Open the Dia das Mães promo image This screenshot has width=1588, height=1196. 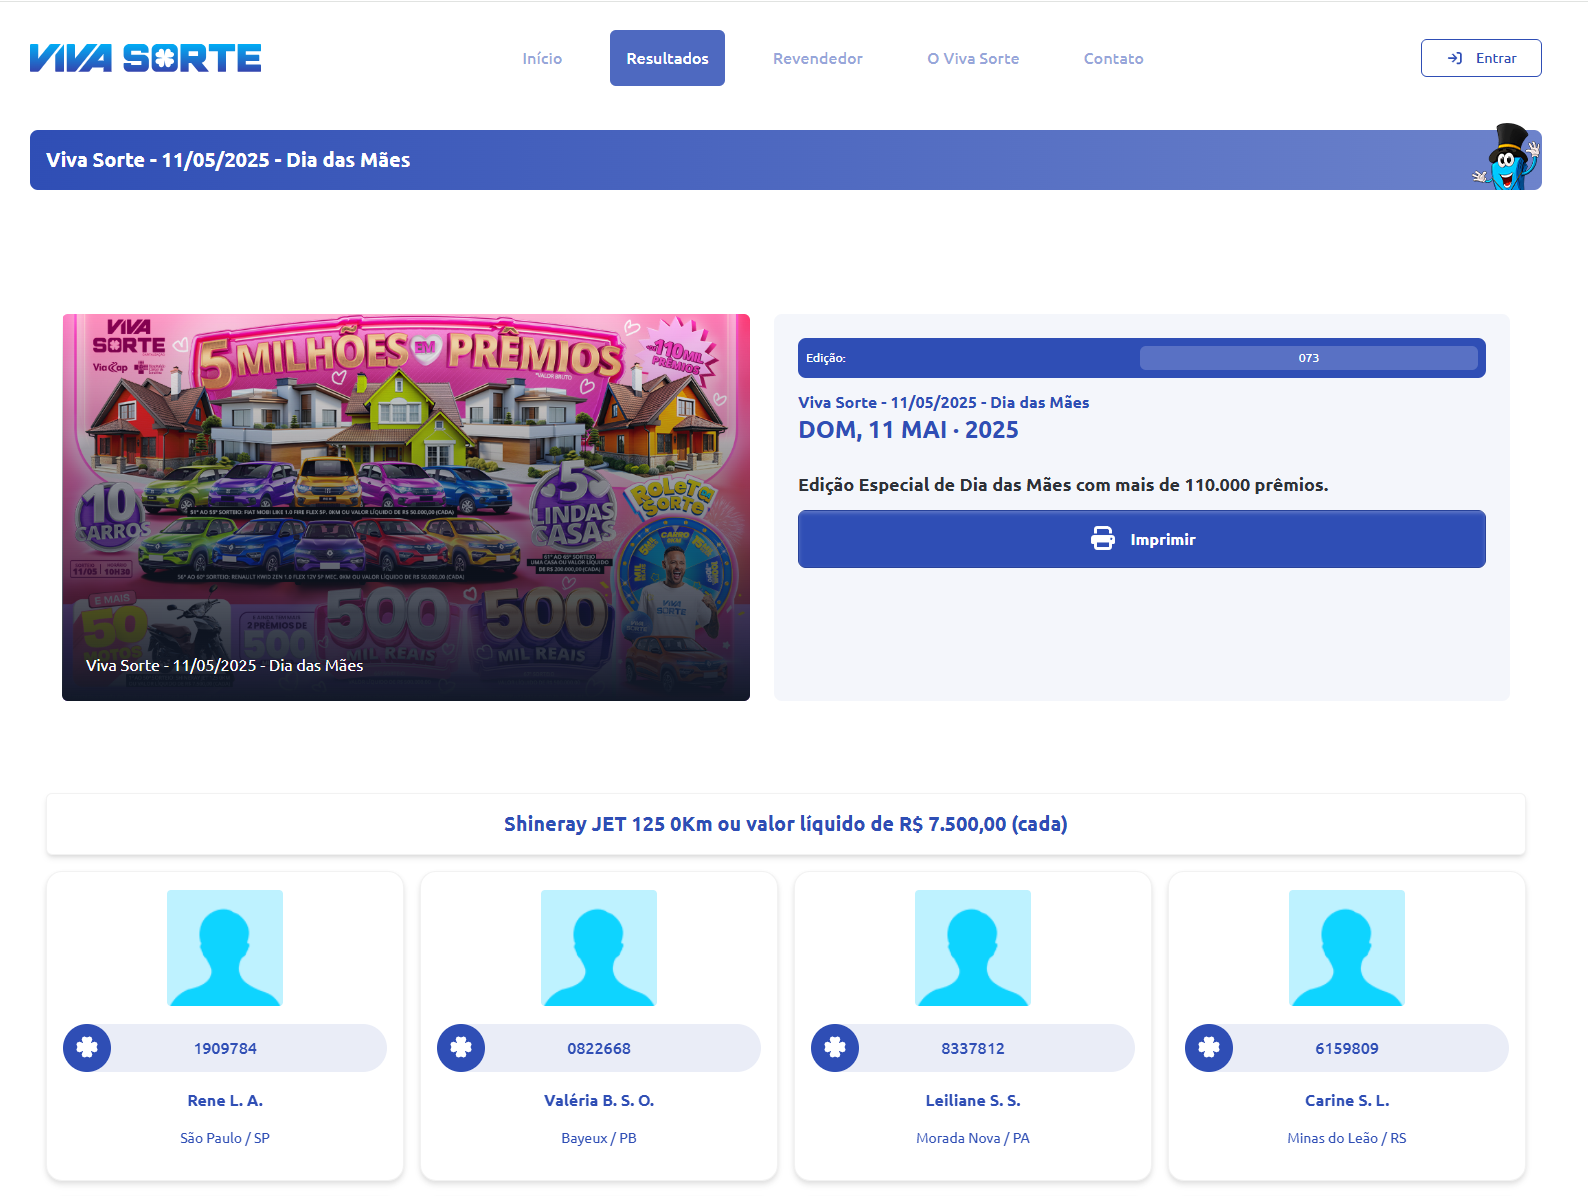click(x=406, y=507)
